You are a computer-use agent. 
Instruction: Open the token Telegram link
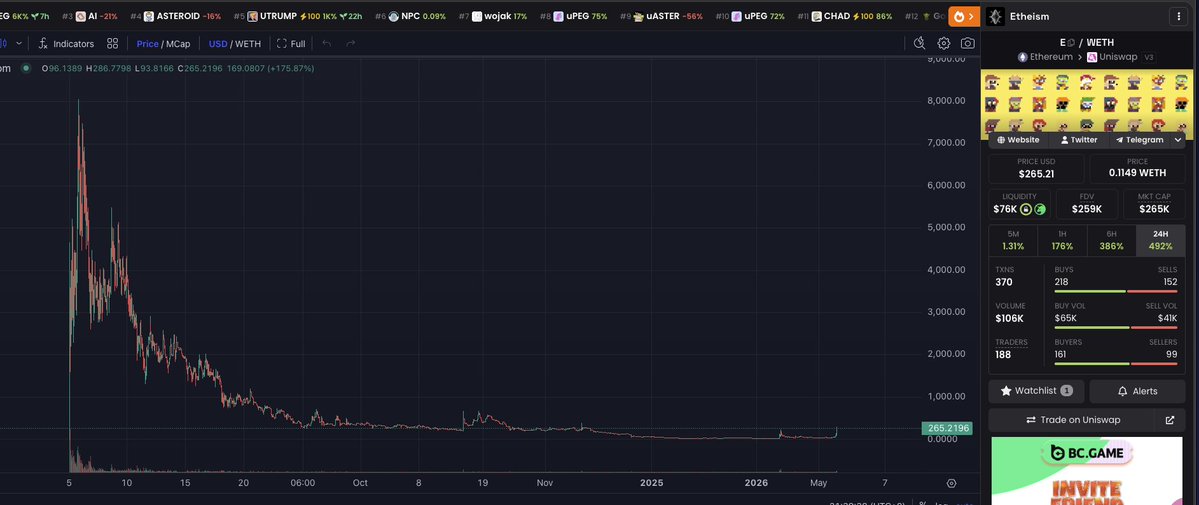point(1139,140)
